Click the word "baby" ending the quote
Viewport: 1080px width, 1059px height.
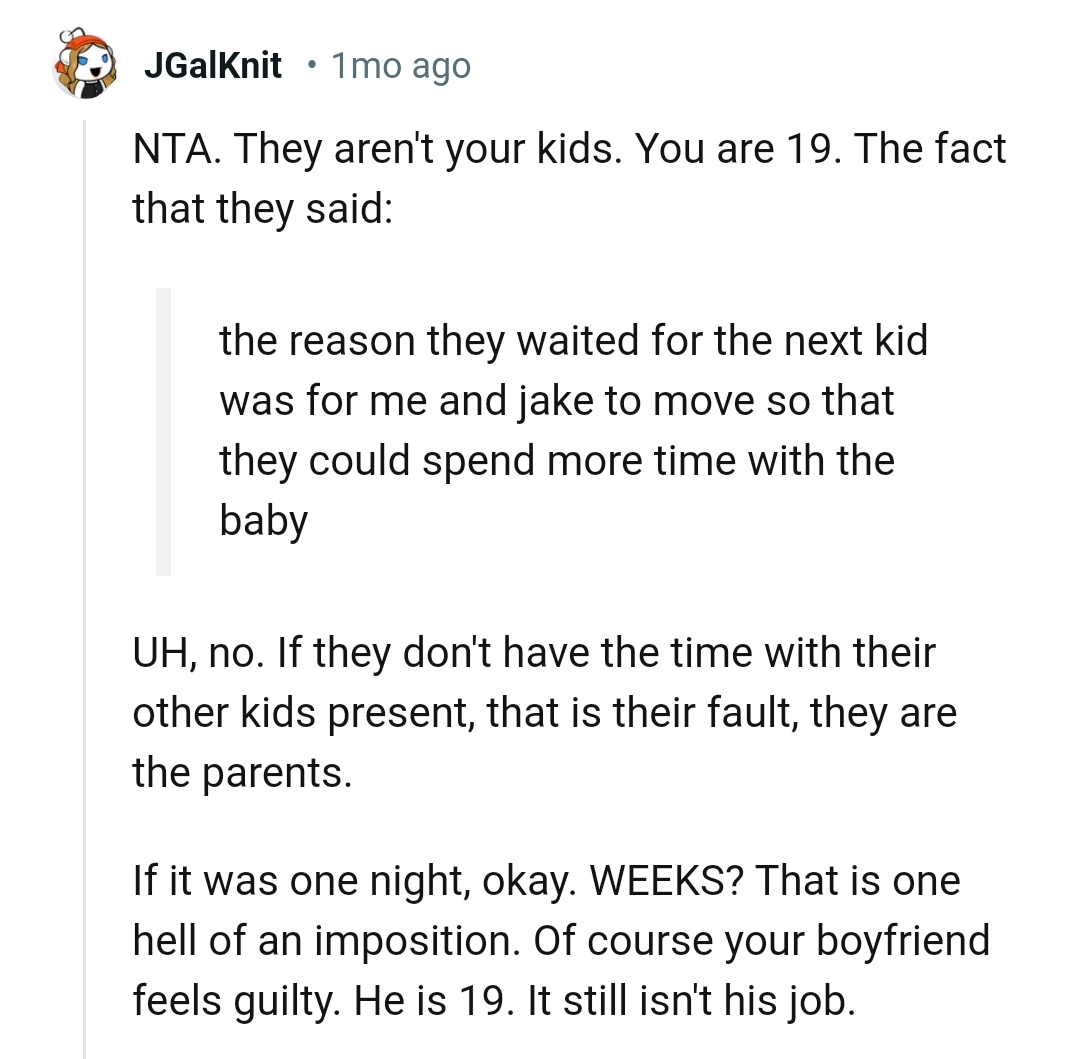click(x=263, y=521)
